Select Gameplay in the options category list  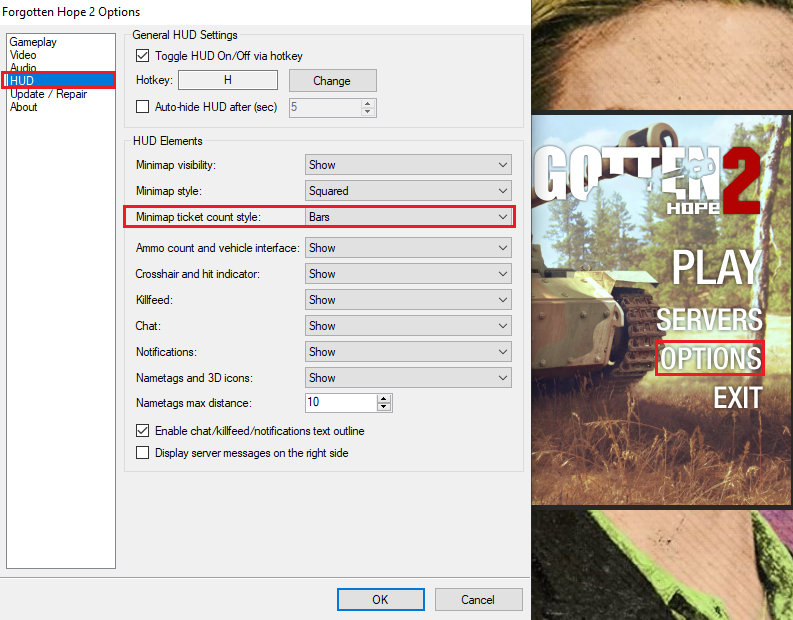pyautogui.click(x=33, y=42)
